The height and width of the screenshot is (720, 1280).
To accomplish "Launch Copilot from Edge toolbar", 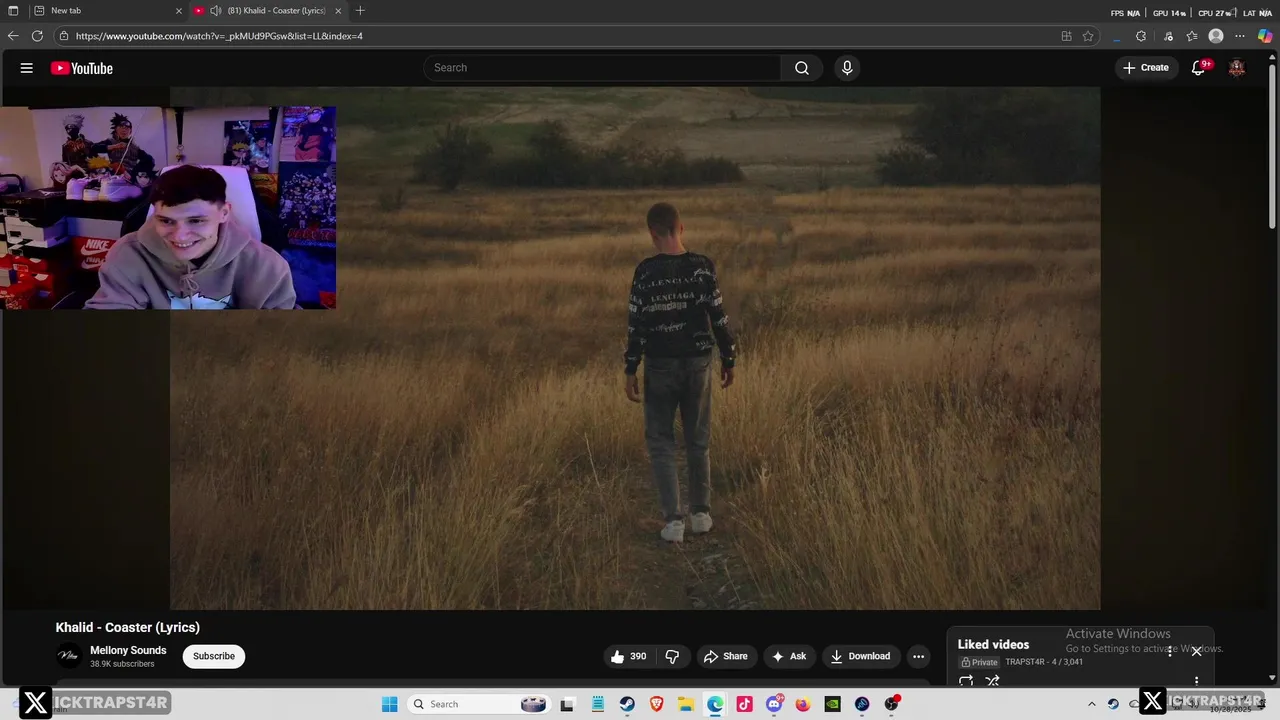I will click(1265, 36).
